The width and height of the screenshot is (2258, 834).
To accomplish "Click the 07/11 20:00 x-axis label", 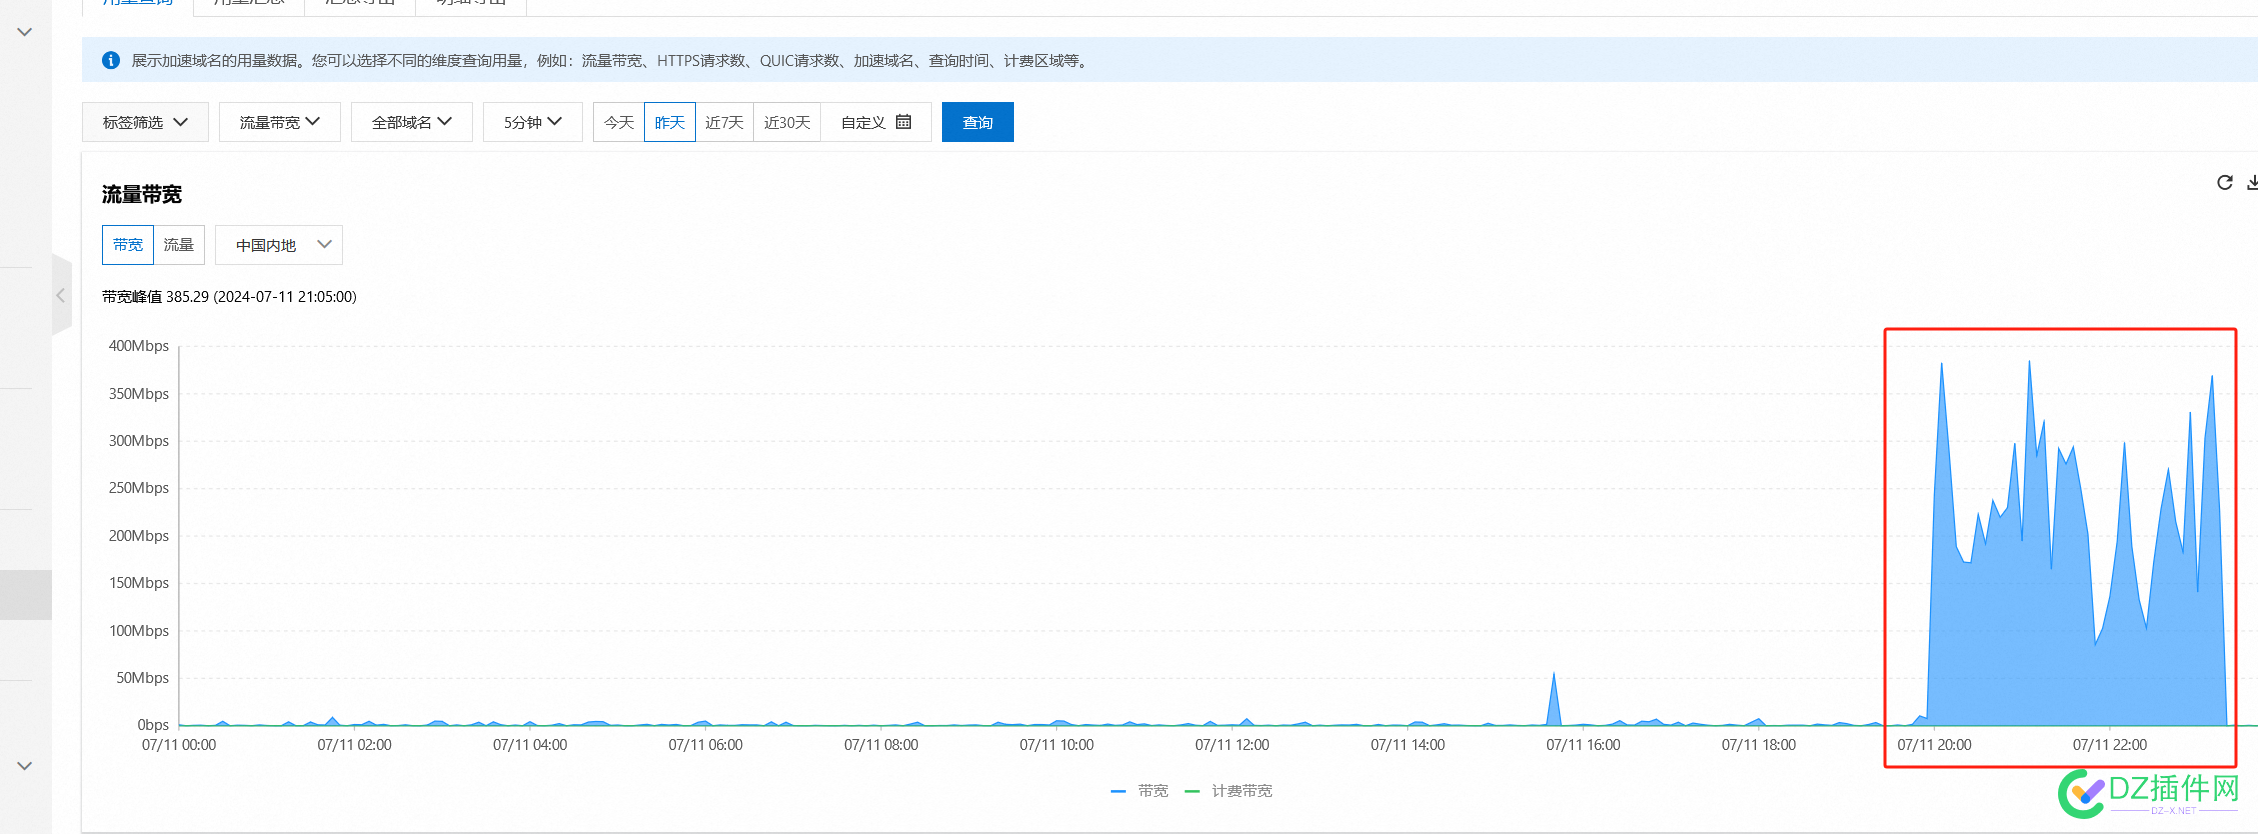I will pyautogui.click(x=1934, y=745).
